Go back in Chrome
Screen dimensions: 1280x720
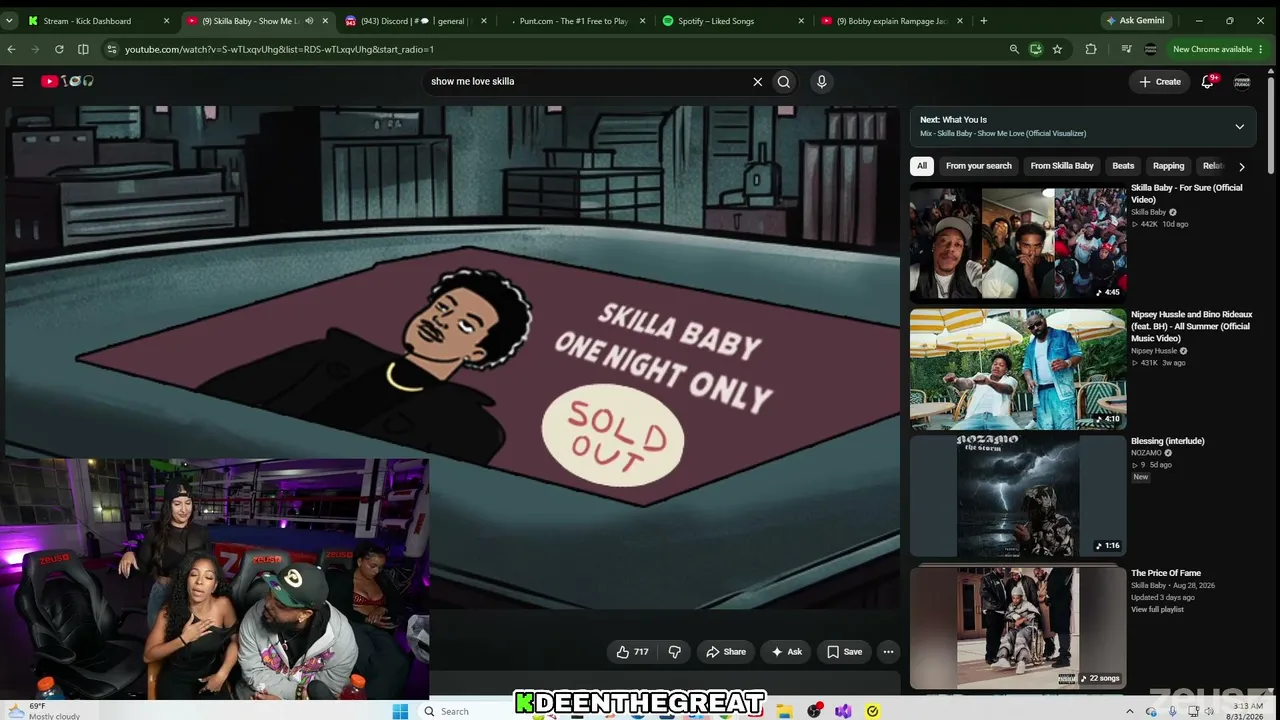coord(11,49)
